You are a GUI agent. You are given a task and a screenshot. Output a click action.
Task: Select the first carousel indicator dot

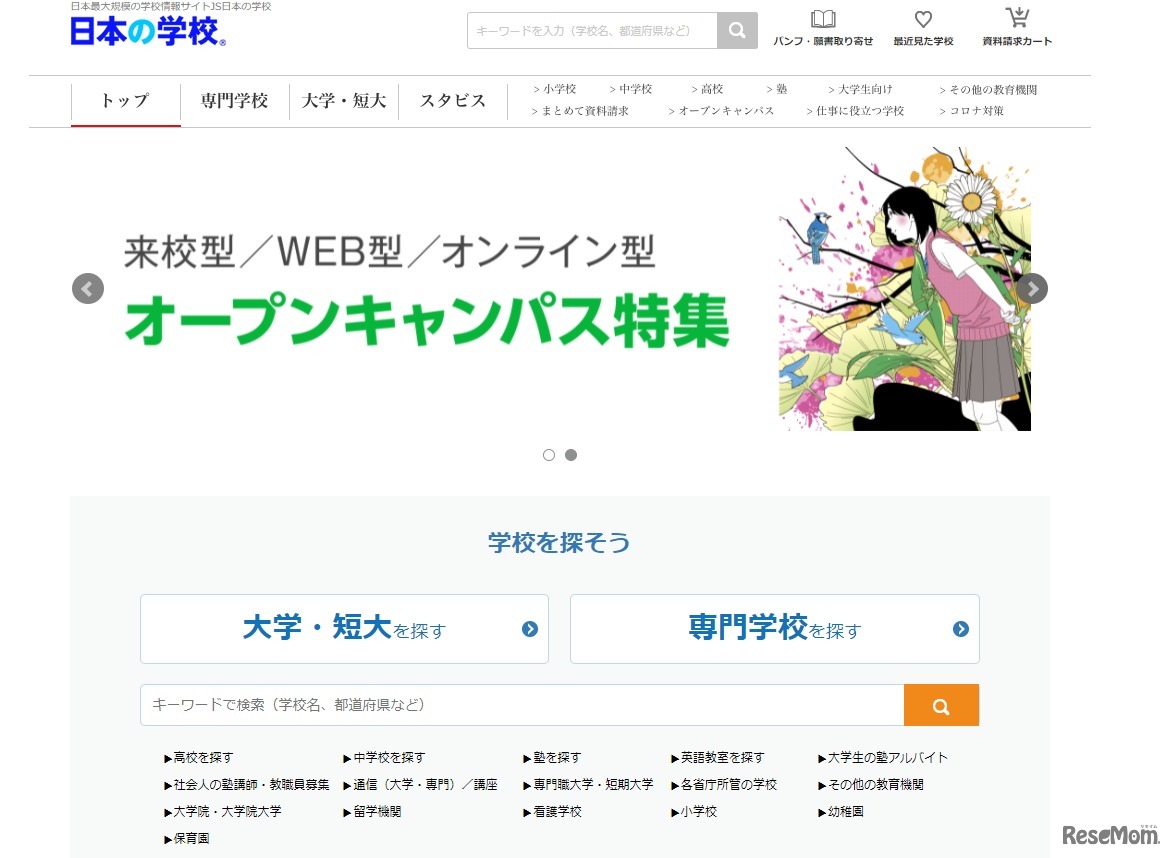coord(549,455)
